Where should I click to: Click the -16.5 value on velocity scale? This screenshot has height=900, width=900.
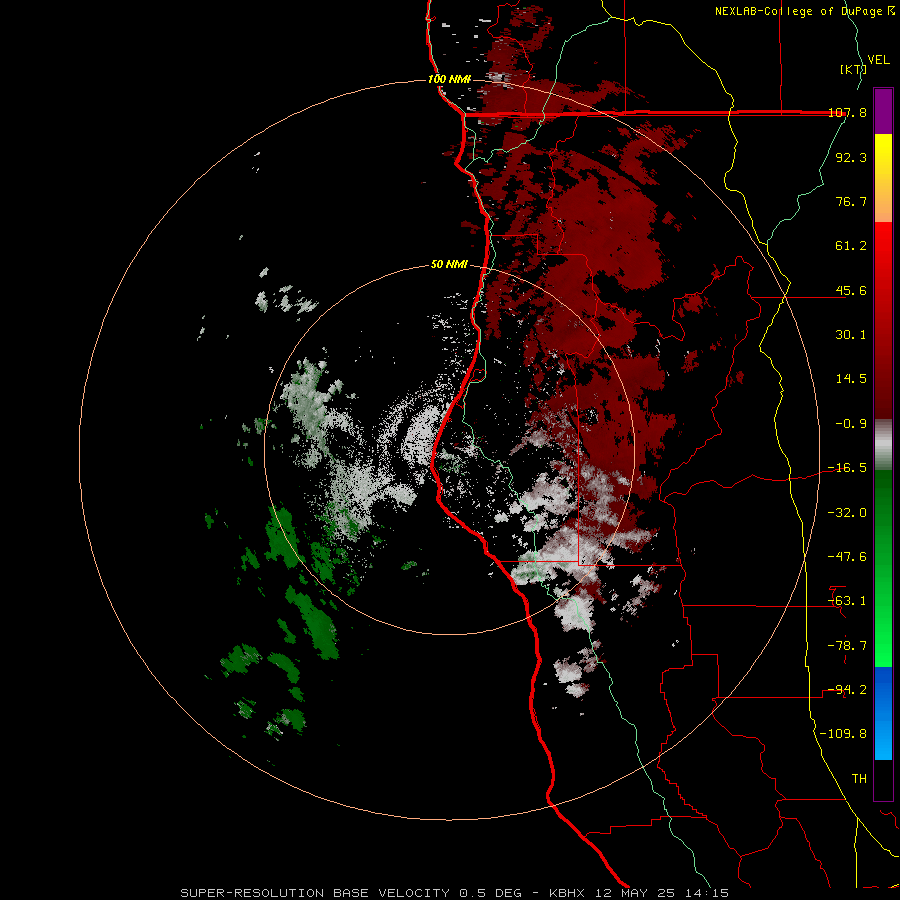click(848, 468)
